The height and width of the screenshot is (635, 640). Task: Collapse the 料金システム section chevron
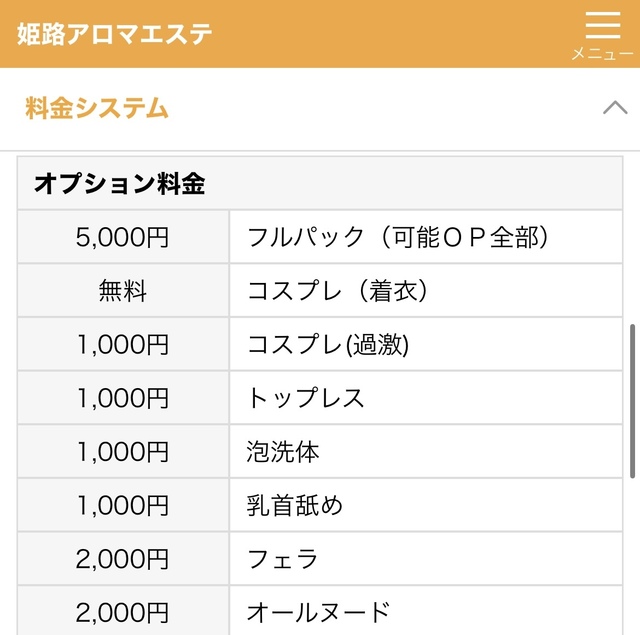click(x=615, y=108)
